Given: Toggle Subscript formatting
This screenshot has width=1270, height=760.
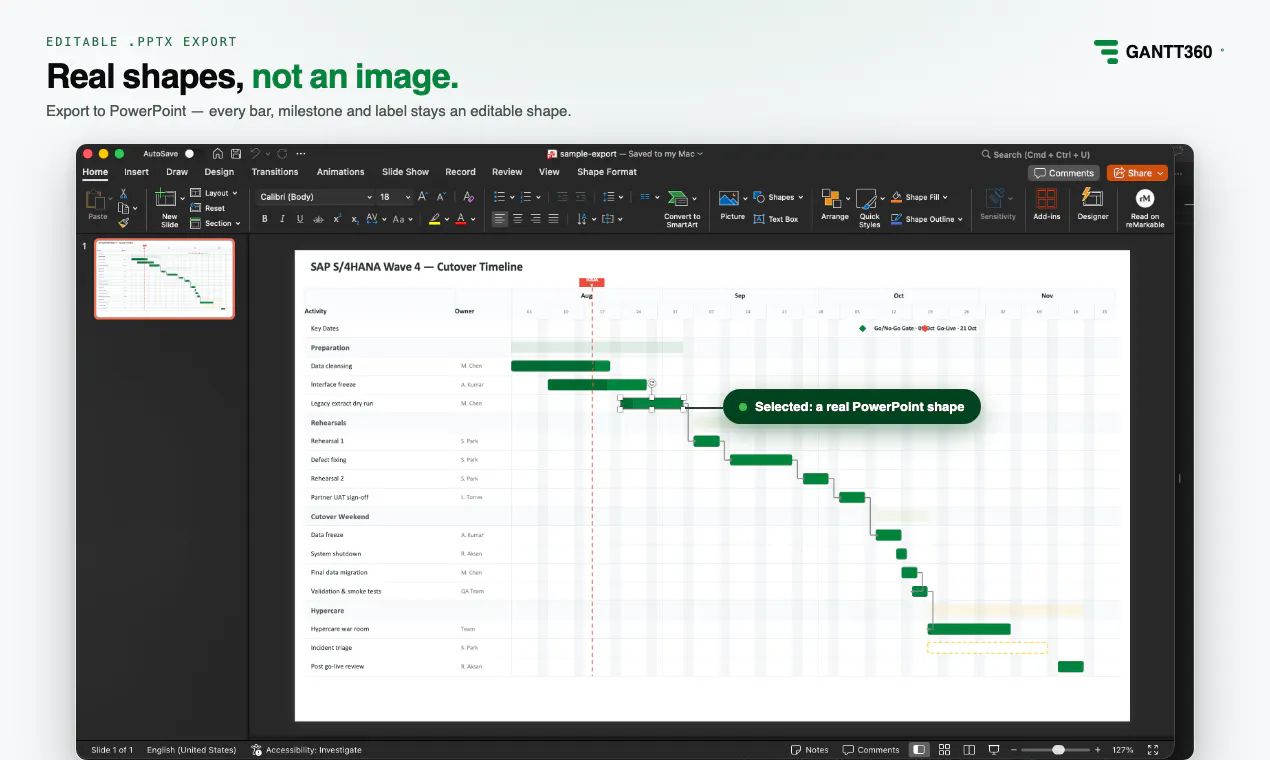Looking at the screenshot, I should click(355, 219).
